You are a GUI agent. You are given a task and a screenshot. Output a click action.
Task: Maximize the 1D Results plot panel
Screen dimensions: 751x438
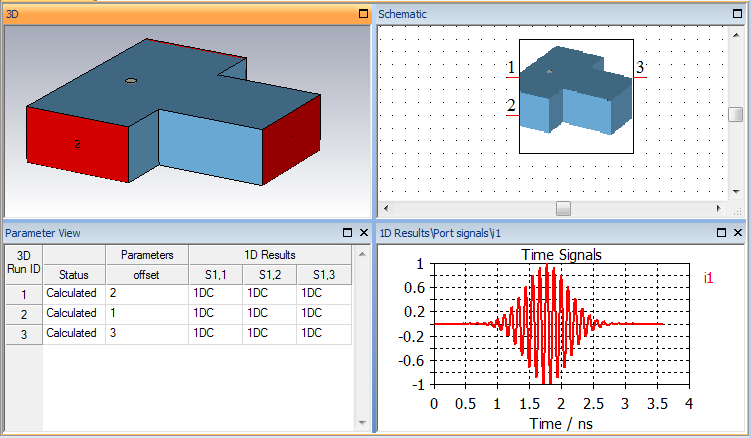pos(721,233)
